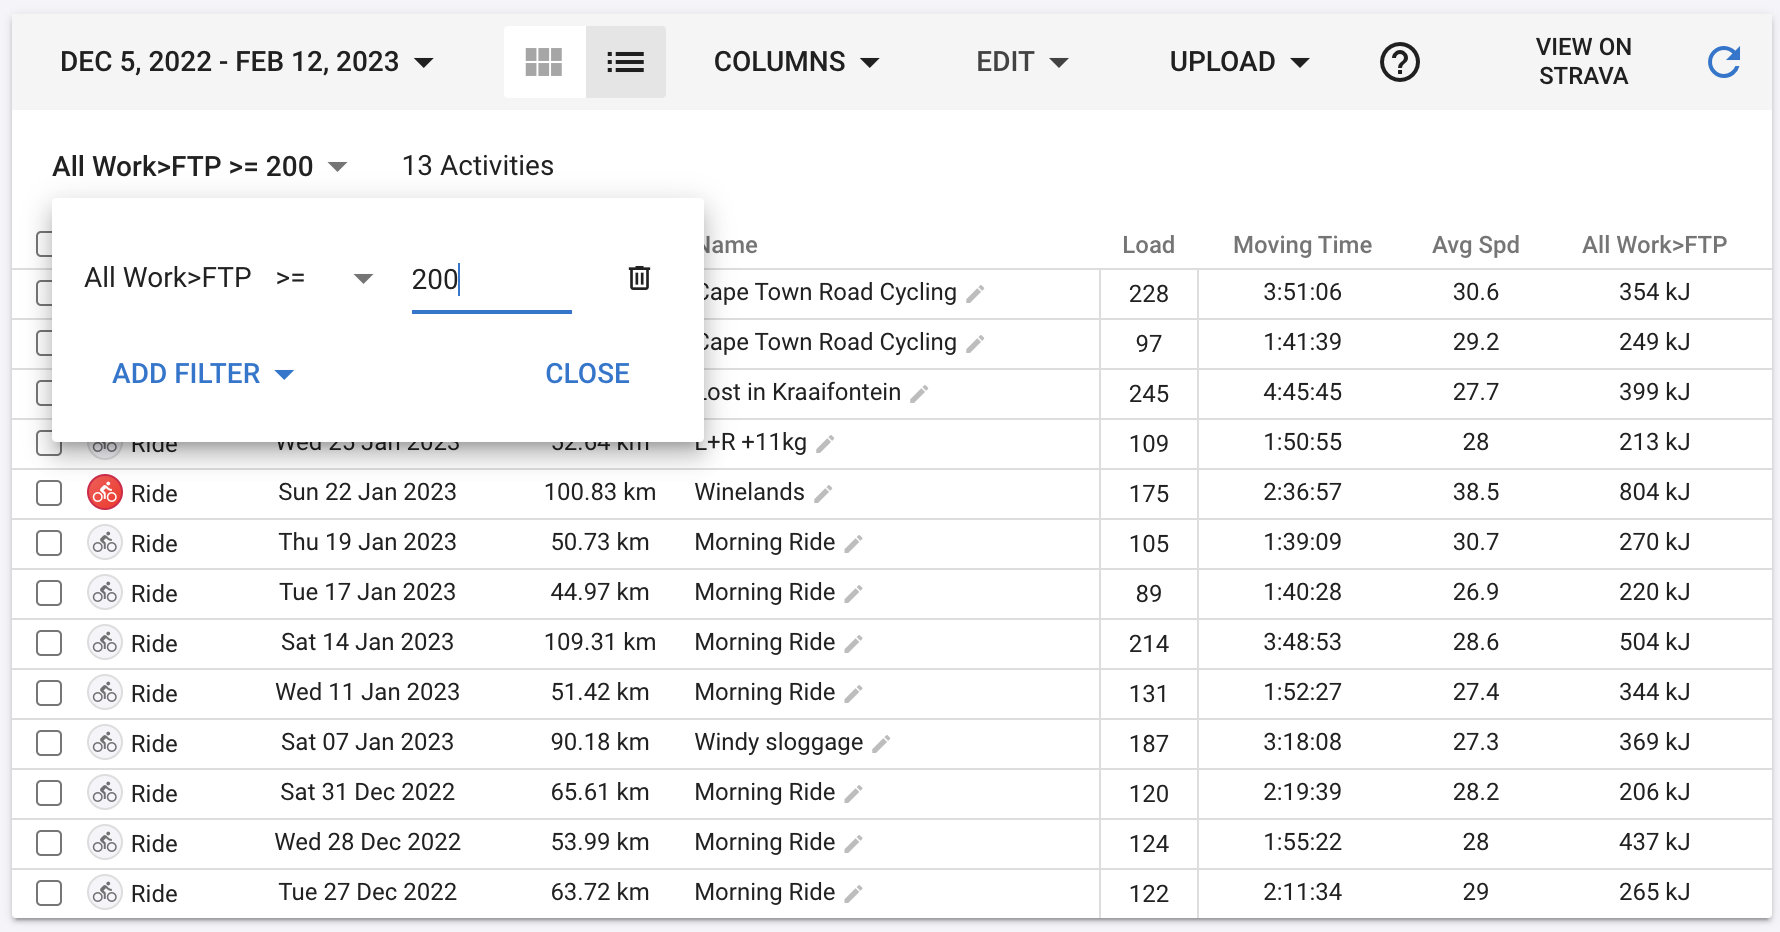
Task: Edit name of Winelands activity
Action: coord(823,494)
